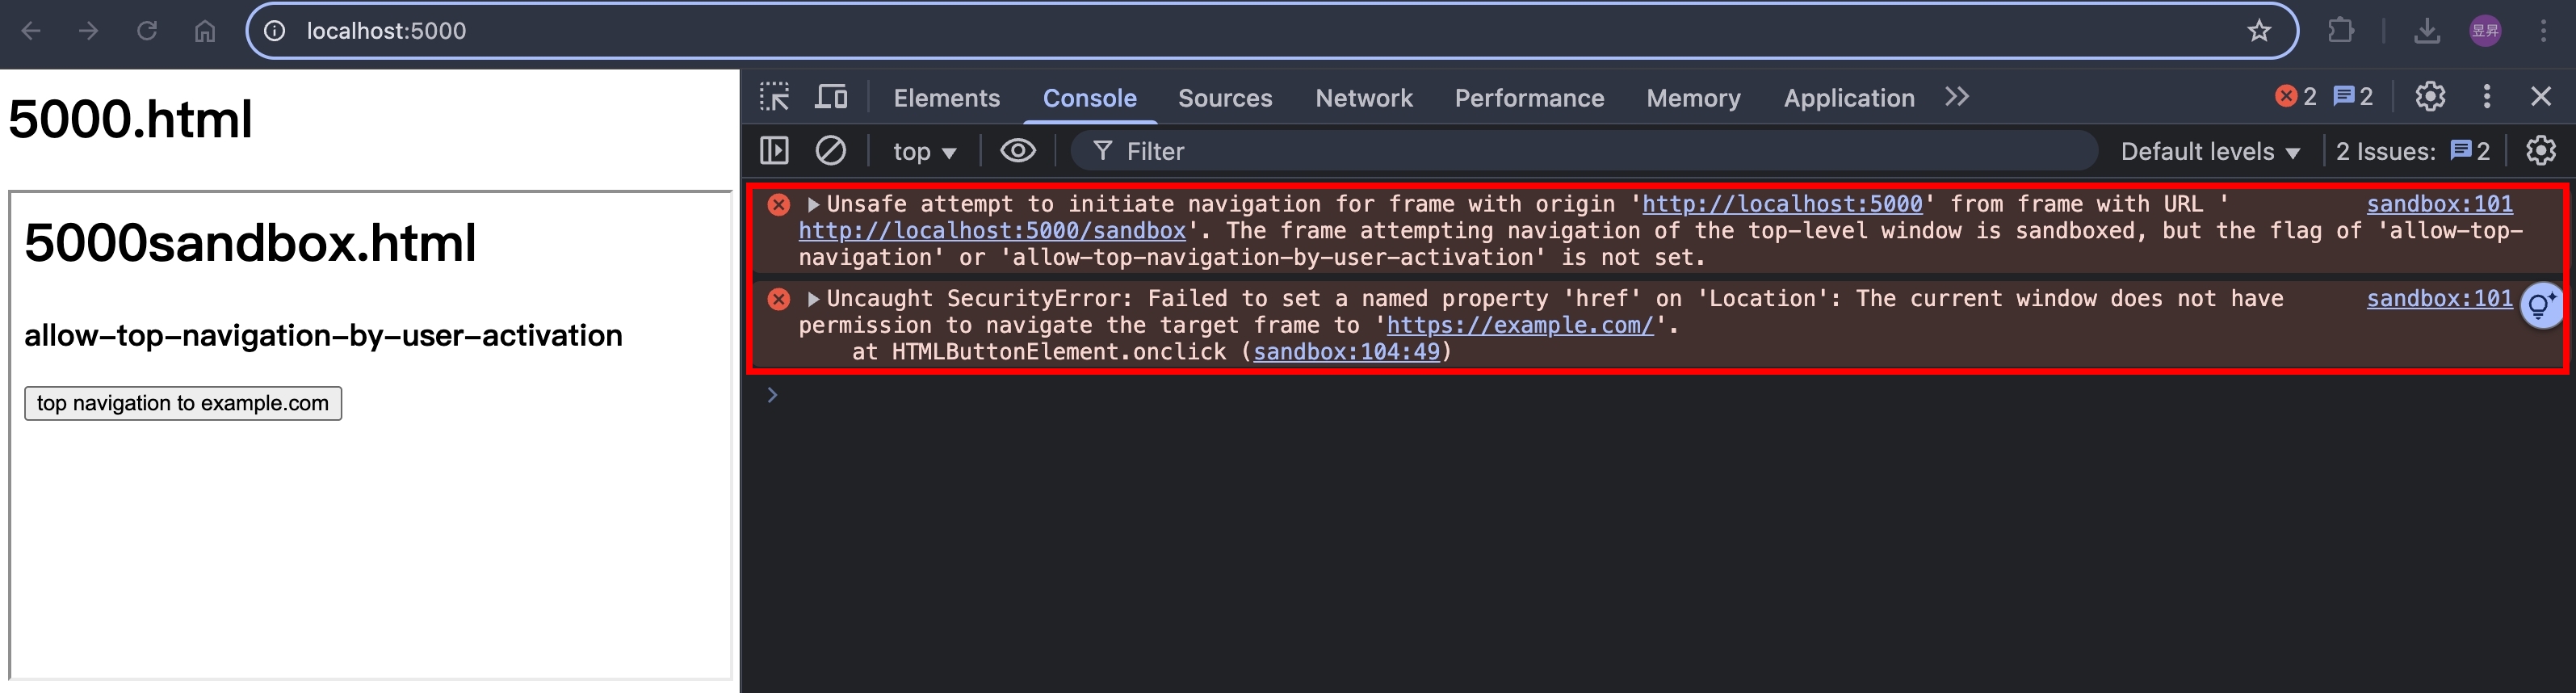View site information icon in address bar
This screenshot has height=693, width=2576.
[x=274, y=31]
